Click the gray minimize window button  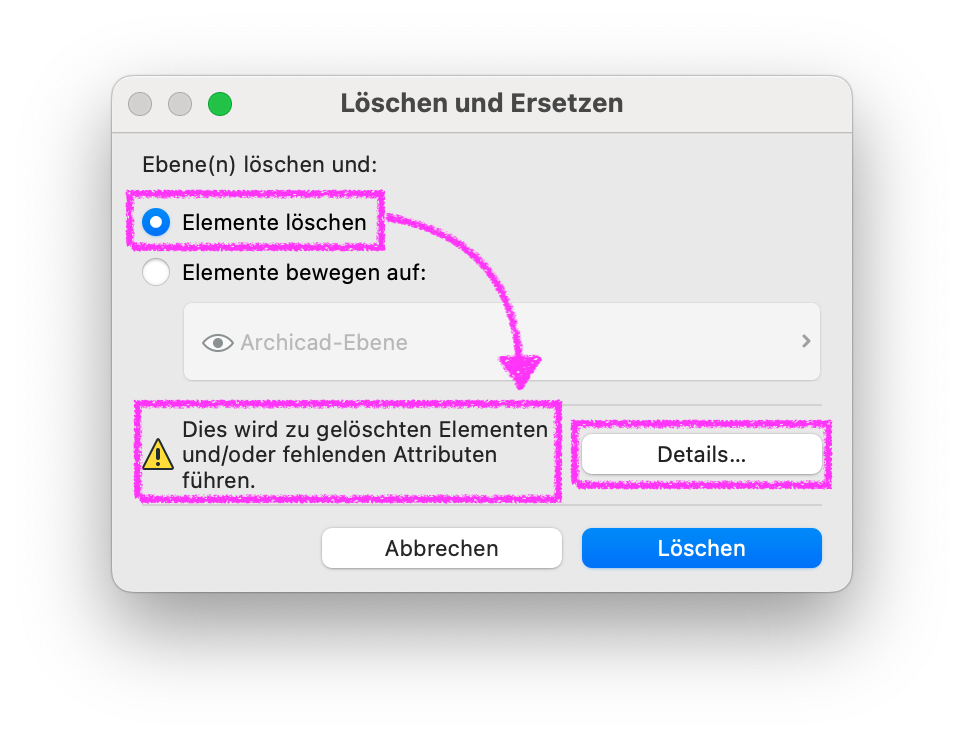click(x=180, y=104)
